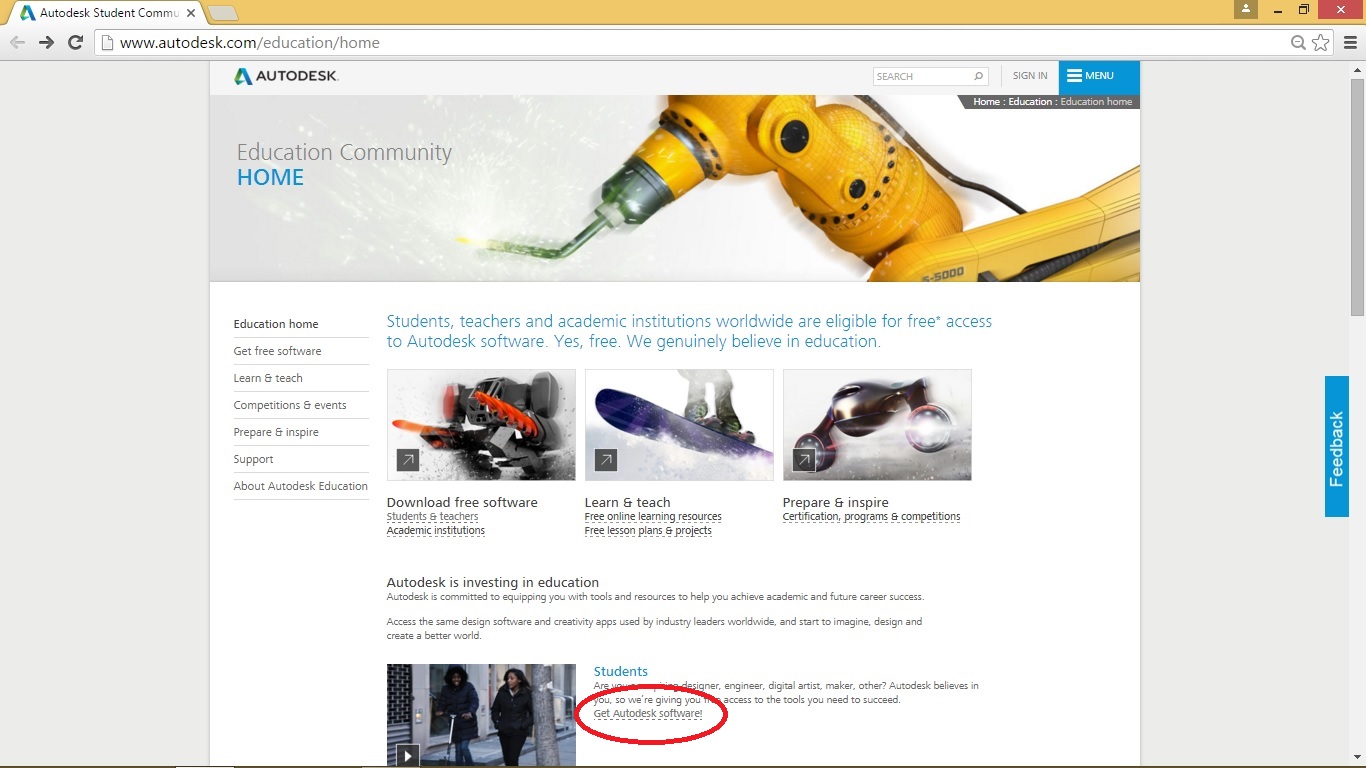Image resolution: width=1366 pixels, height=768 pixels.
Task: Select Learn & teach in sidebar
Action: point(268,378)
